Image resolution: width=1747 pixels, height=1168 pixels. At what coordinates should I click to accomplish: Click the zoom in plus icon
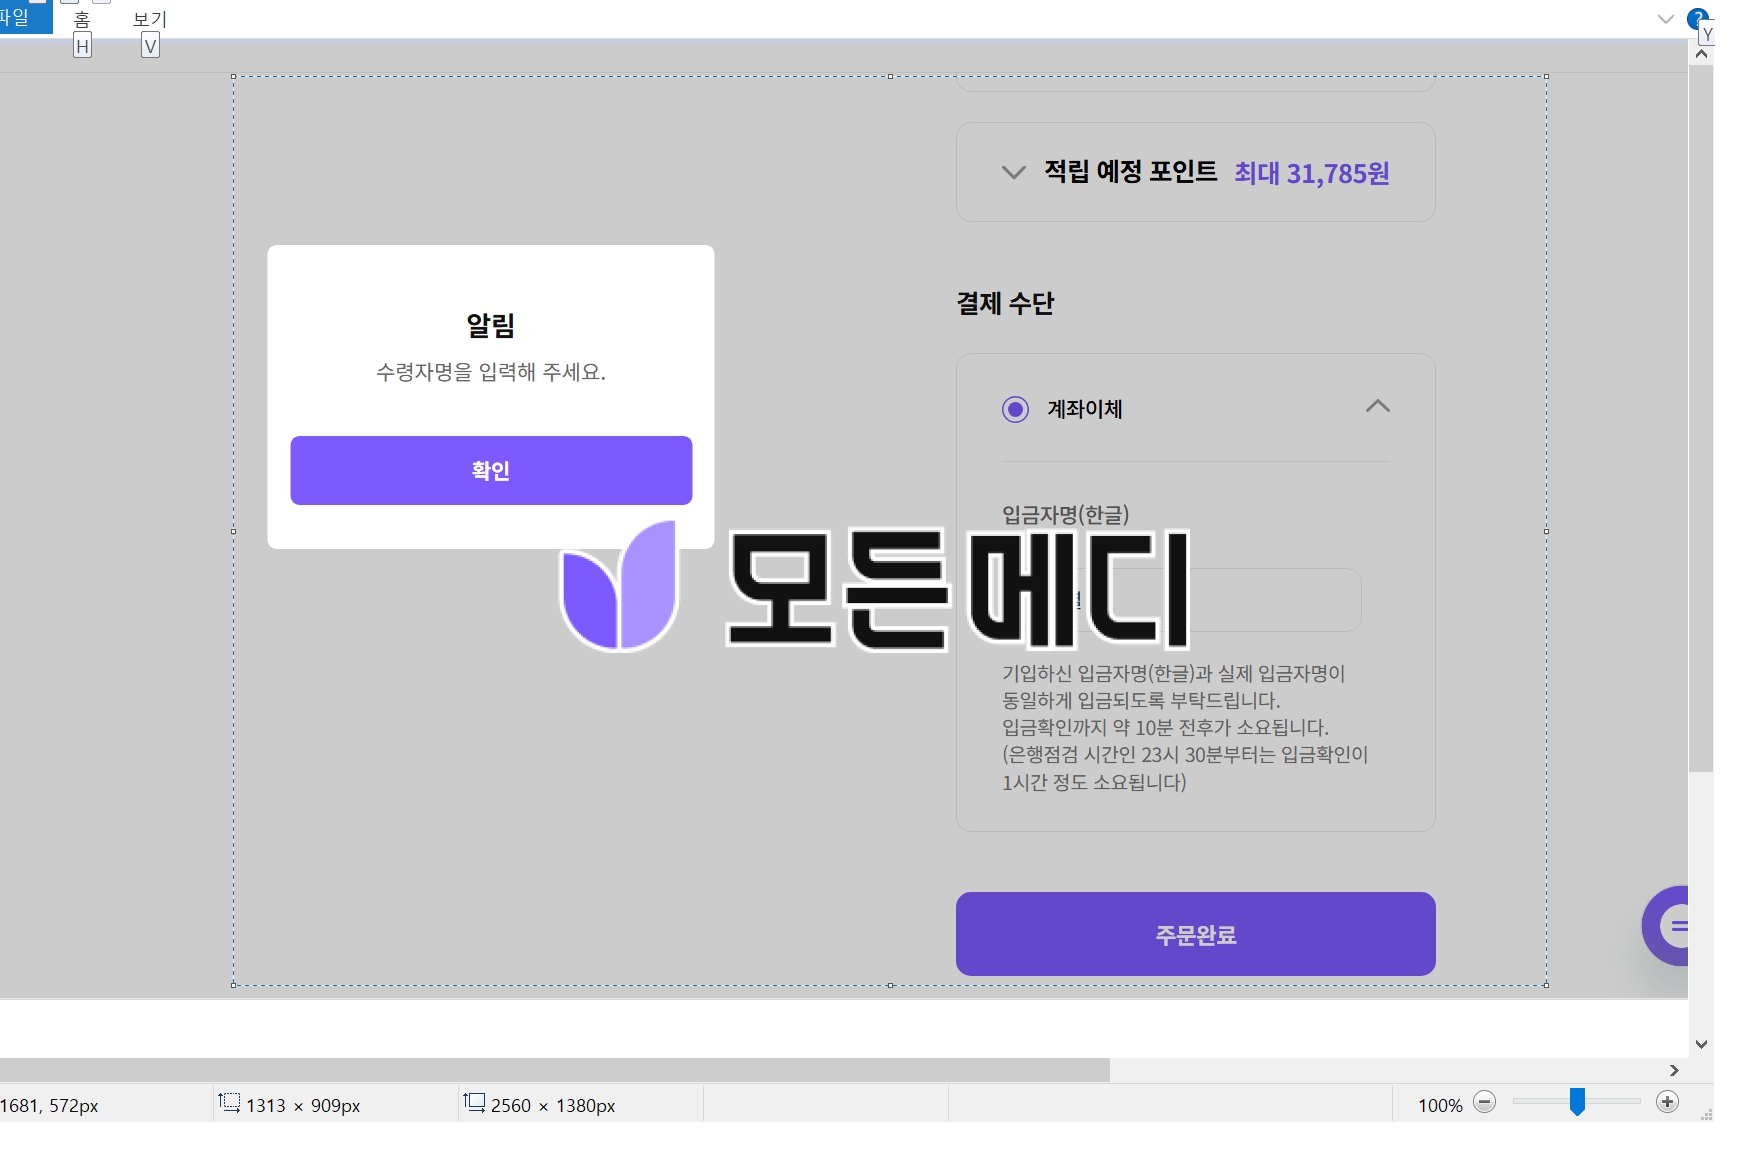point(1667,1102)
